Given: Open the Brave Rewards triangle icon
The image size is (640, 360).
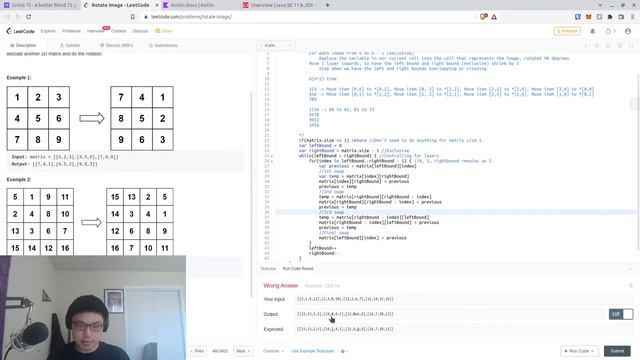Looking at the screenshot, I should click(x=494, y=17).
